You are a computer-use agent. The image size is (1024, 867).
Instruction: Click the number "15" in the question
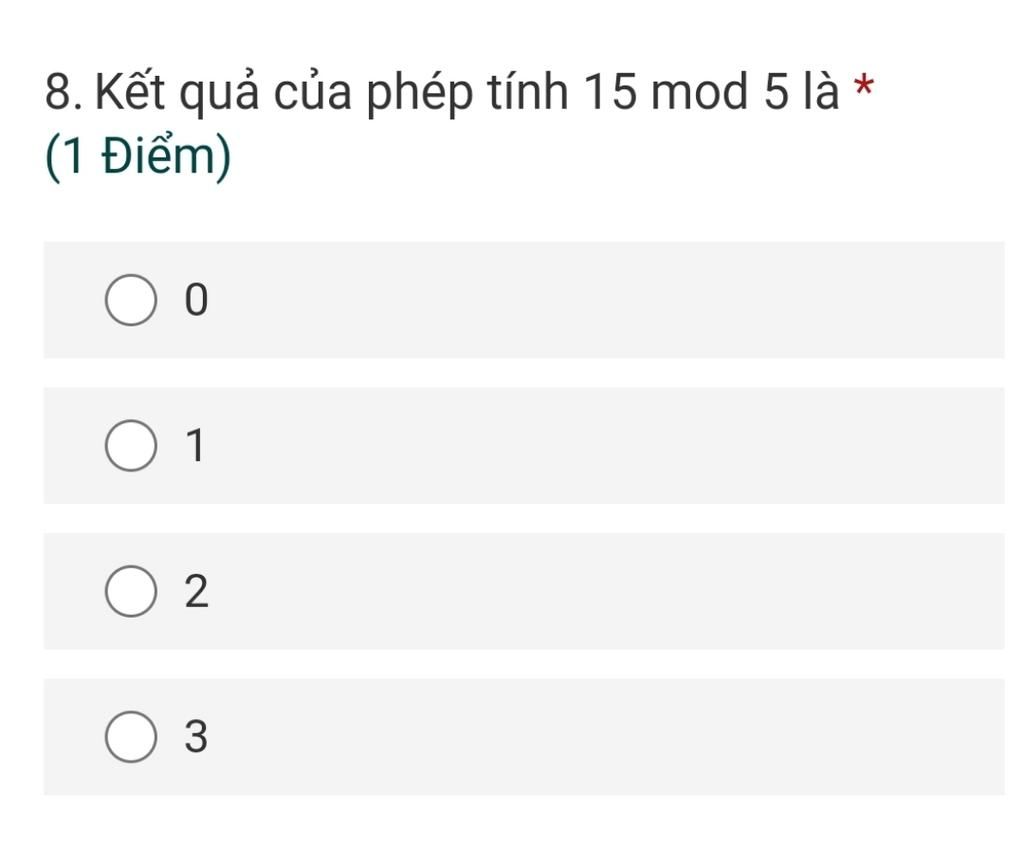coord(609,91)
